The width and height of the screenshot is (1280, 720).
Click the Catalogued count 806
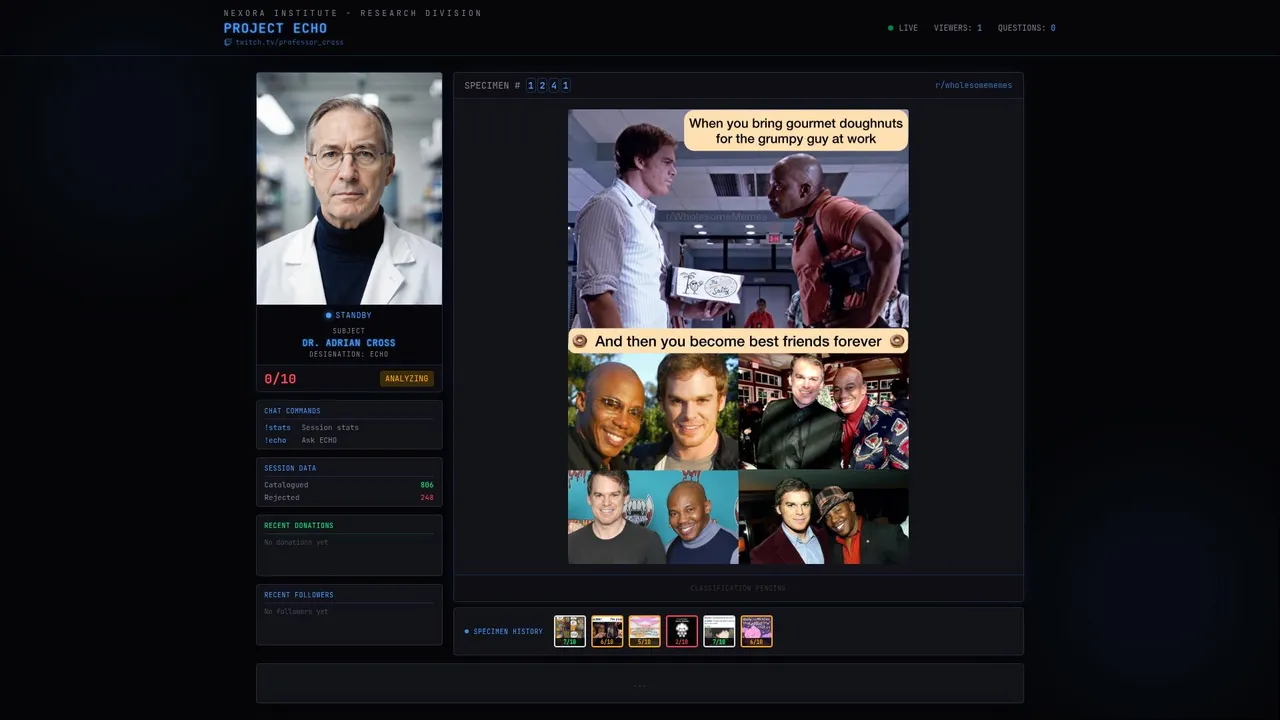tap(427, 485)
